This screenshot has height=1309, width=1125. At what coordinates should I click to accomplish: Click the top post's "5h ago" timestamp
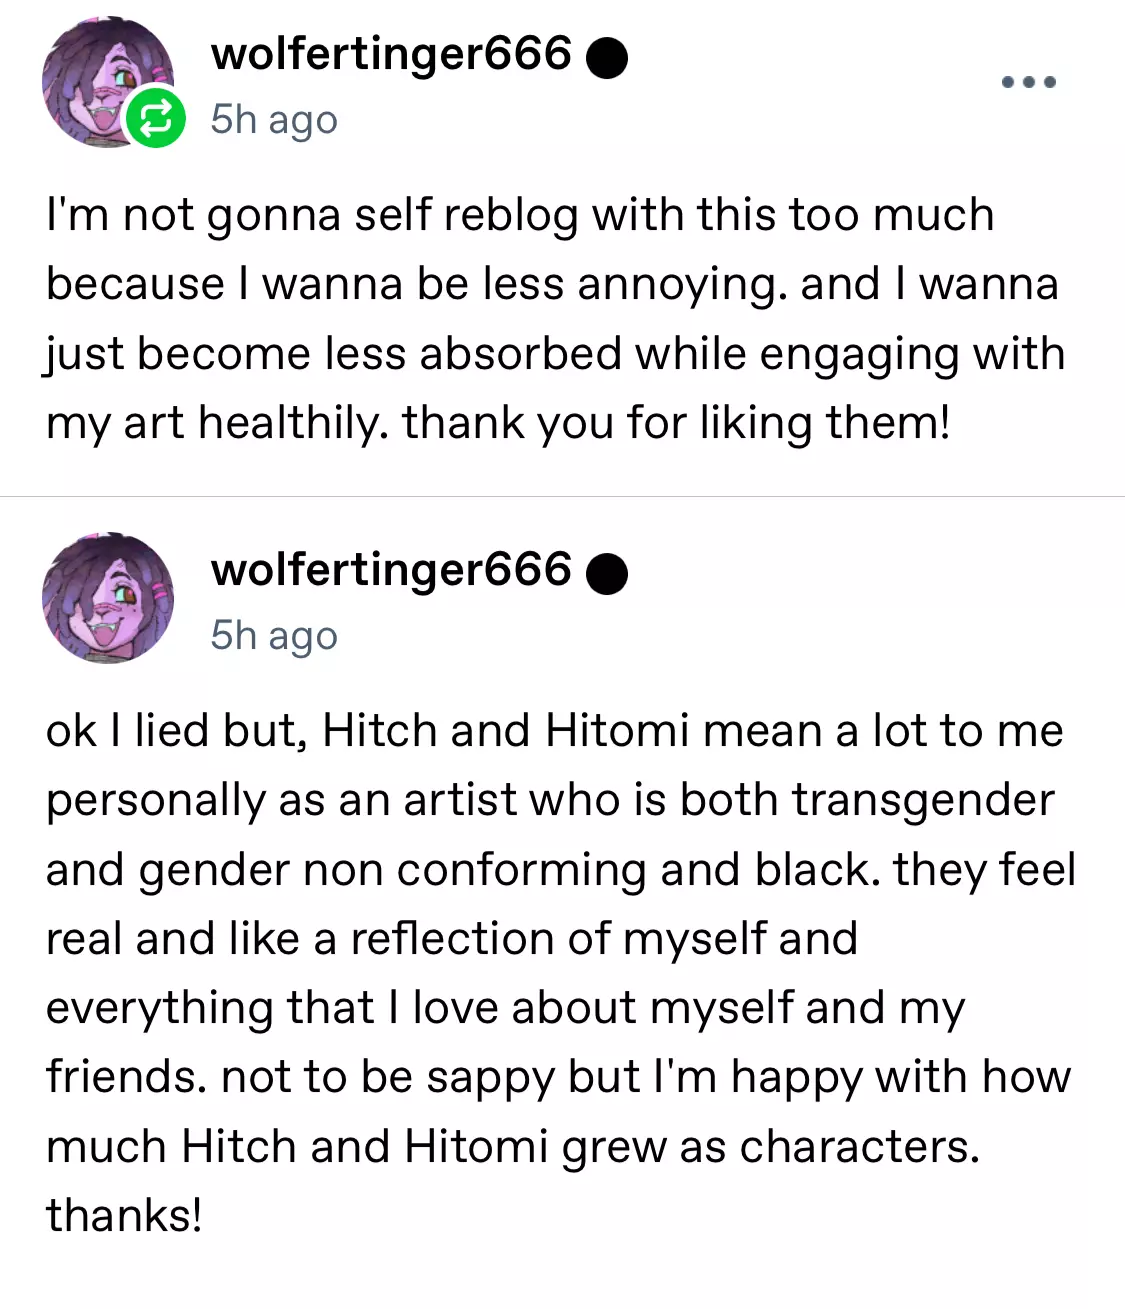click(x=273, y=120)
